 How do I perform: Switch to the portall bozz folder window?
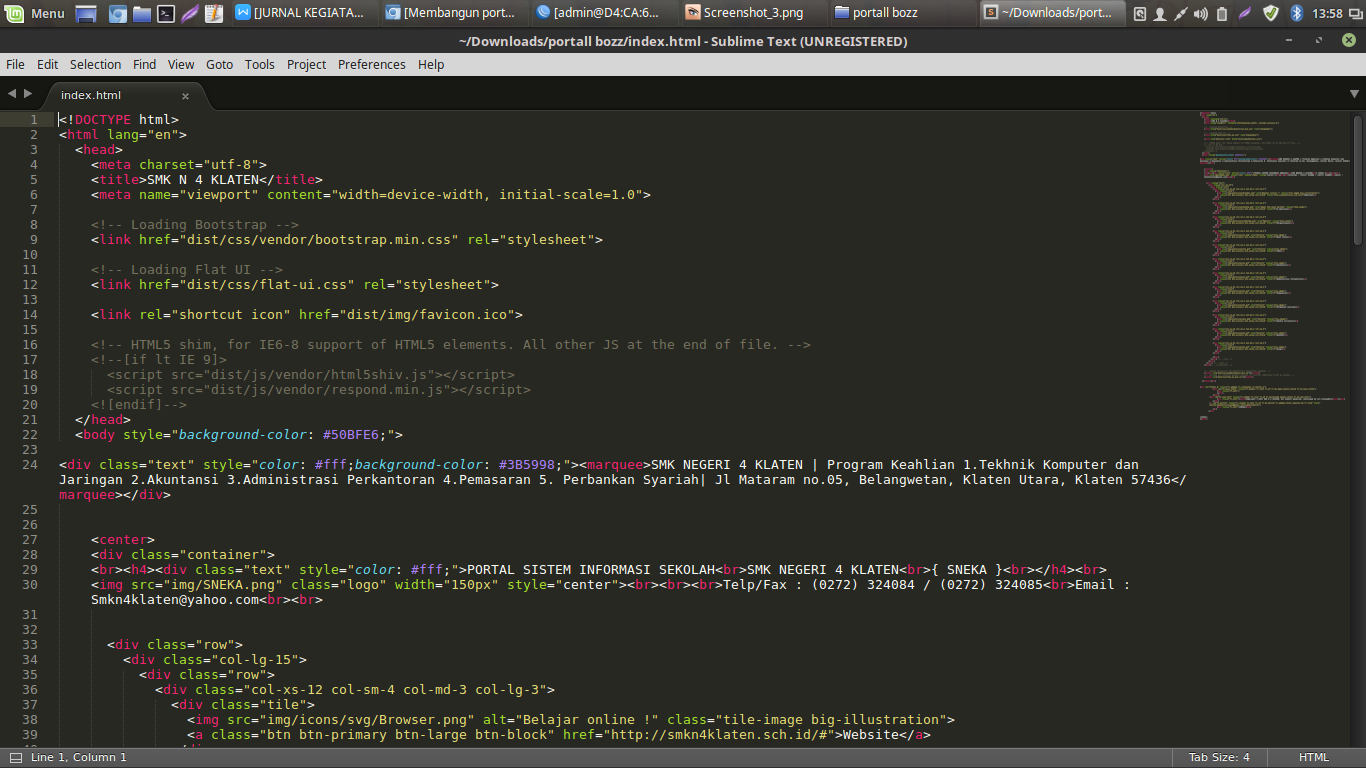tap(906, 13)
